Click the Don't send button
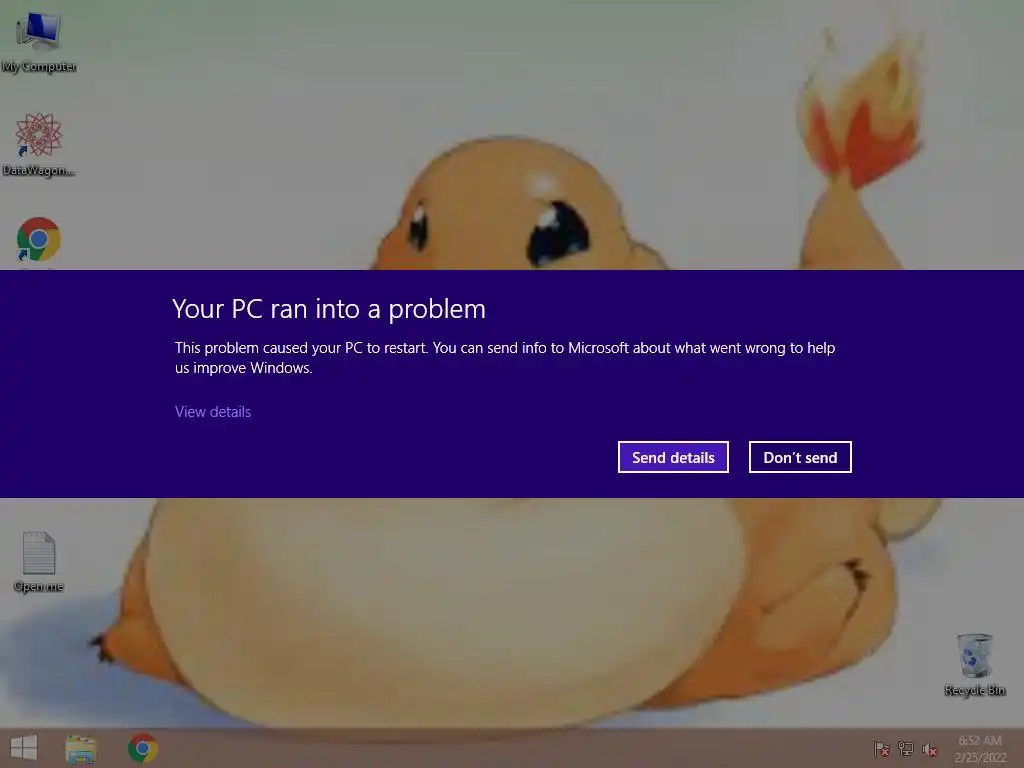The image size is (1024, 768). [800, 457]
